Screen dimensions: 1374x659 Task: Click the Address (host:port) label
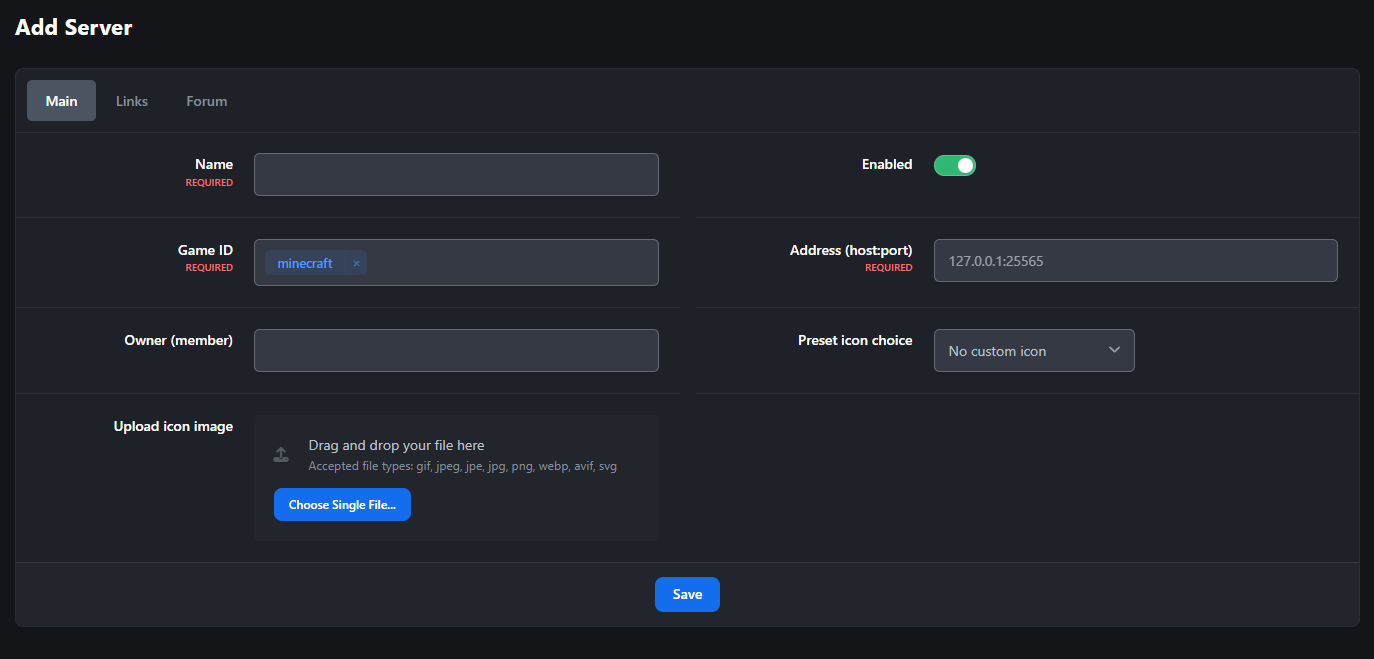pyautogui.click(x=851, y=250)
